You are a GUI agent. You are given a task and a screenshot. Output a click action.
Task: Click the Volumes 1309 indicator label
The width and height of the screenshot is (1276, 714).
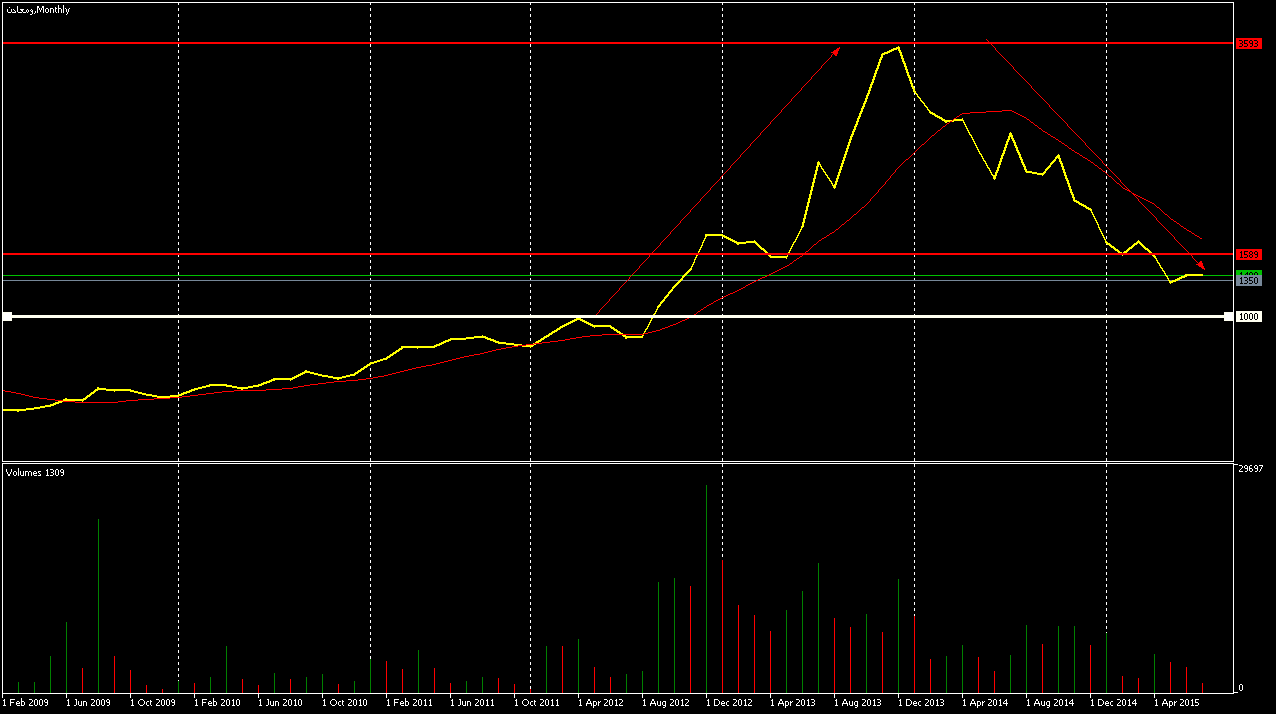click(x=35, y=472)
